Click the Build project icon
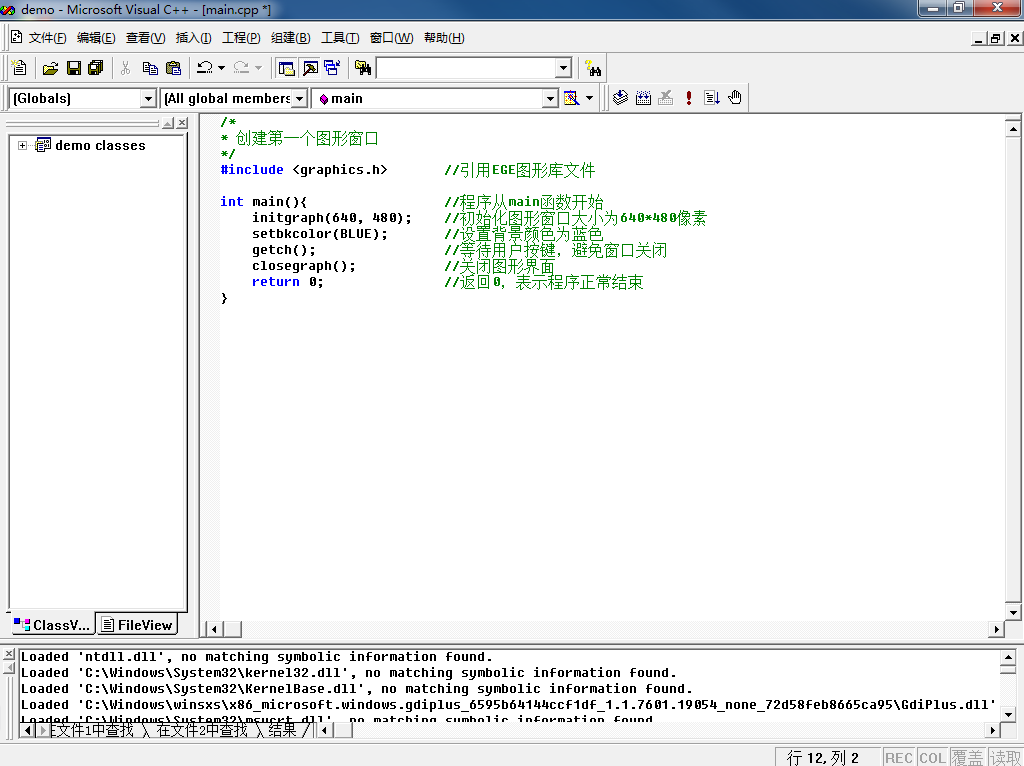Screen dimensions: 1024x766 (x=643, y=98)
